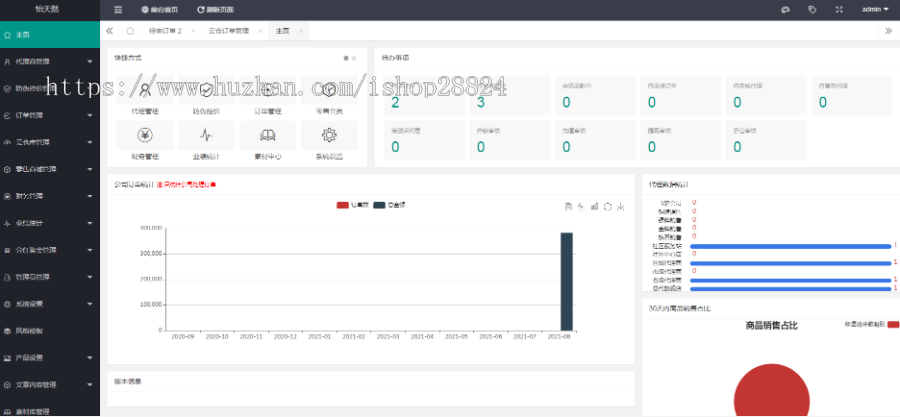Collapse the sidebar with the hamburger icon

(x=118, y=10)
